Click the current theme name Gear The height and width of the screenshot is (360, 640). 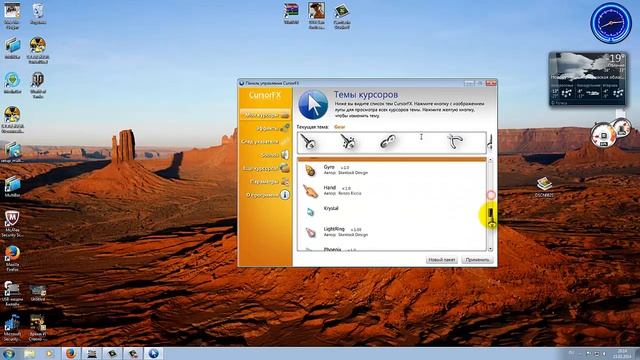(x=340, y=127)
